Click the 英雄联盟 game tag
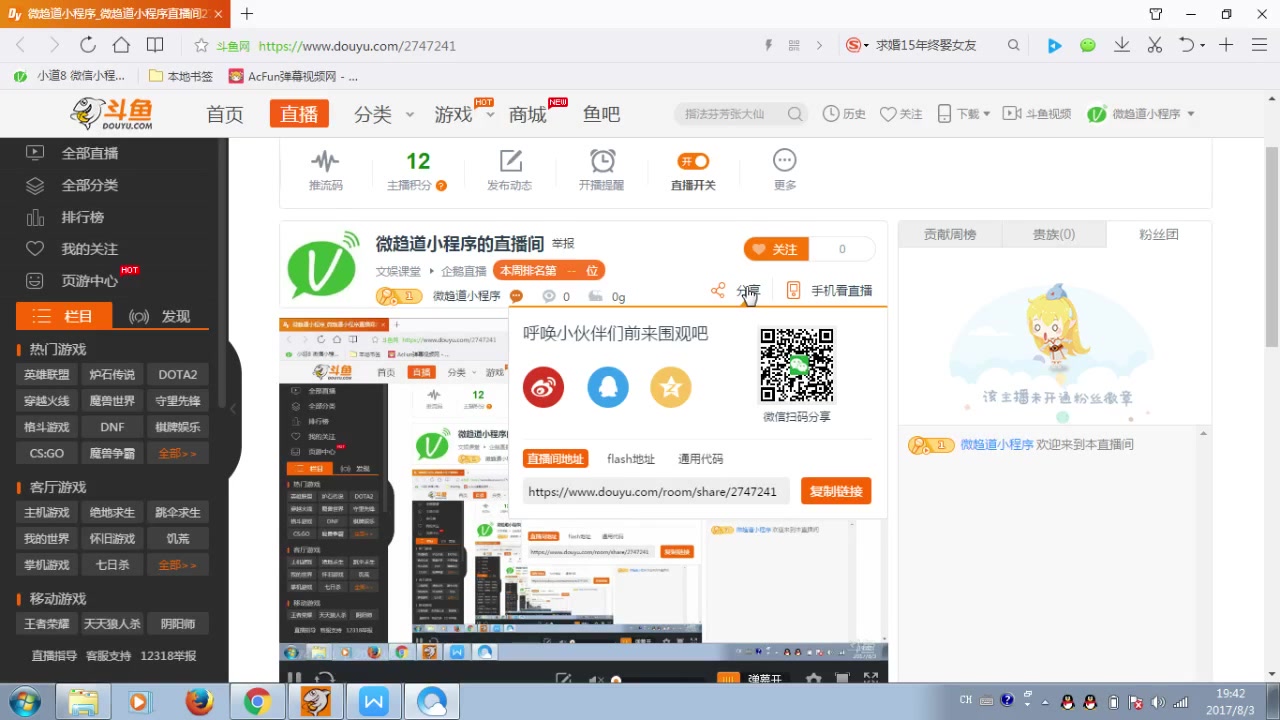This screenshot has height=720, width=1280. (47, 375)
